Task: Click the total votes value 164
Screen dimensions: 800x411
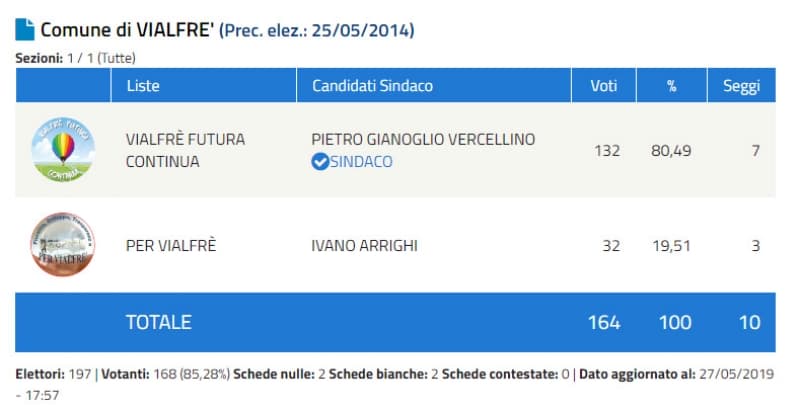Action: click(x=603, y=322)
